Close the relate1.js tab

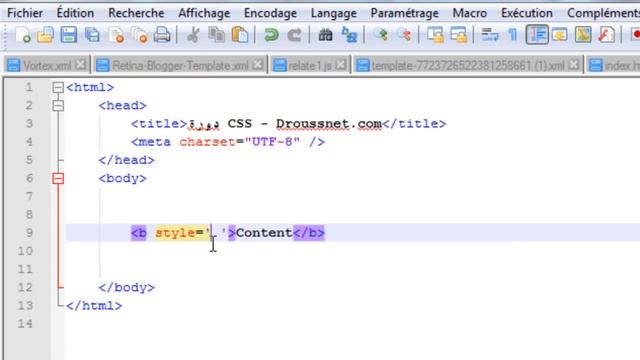pos(341,64)
